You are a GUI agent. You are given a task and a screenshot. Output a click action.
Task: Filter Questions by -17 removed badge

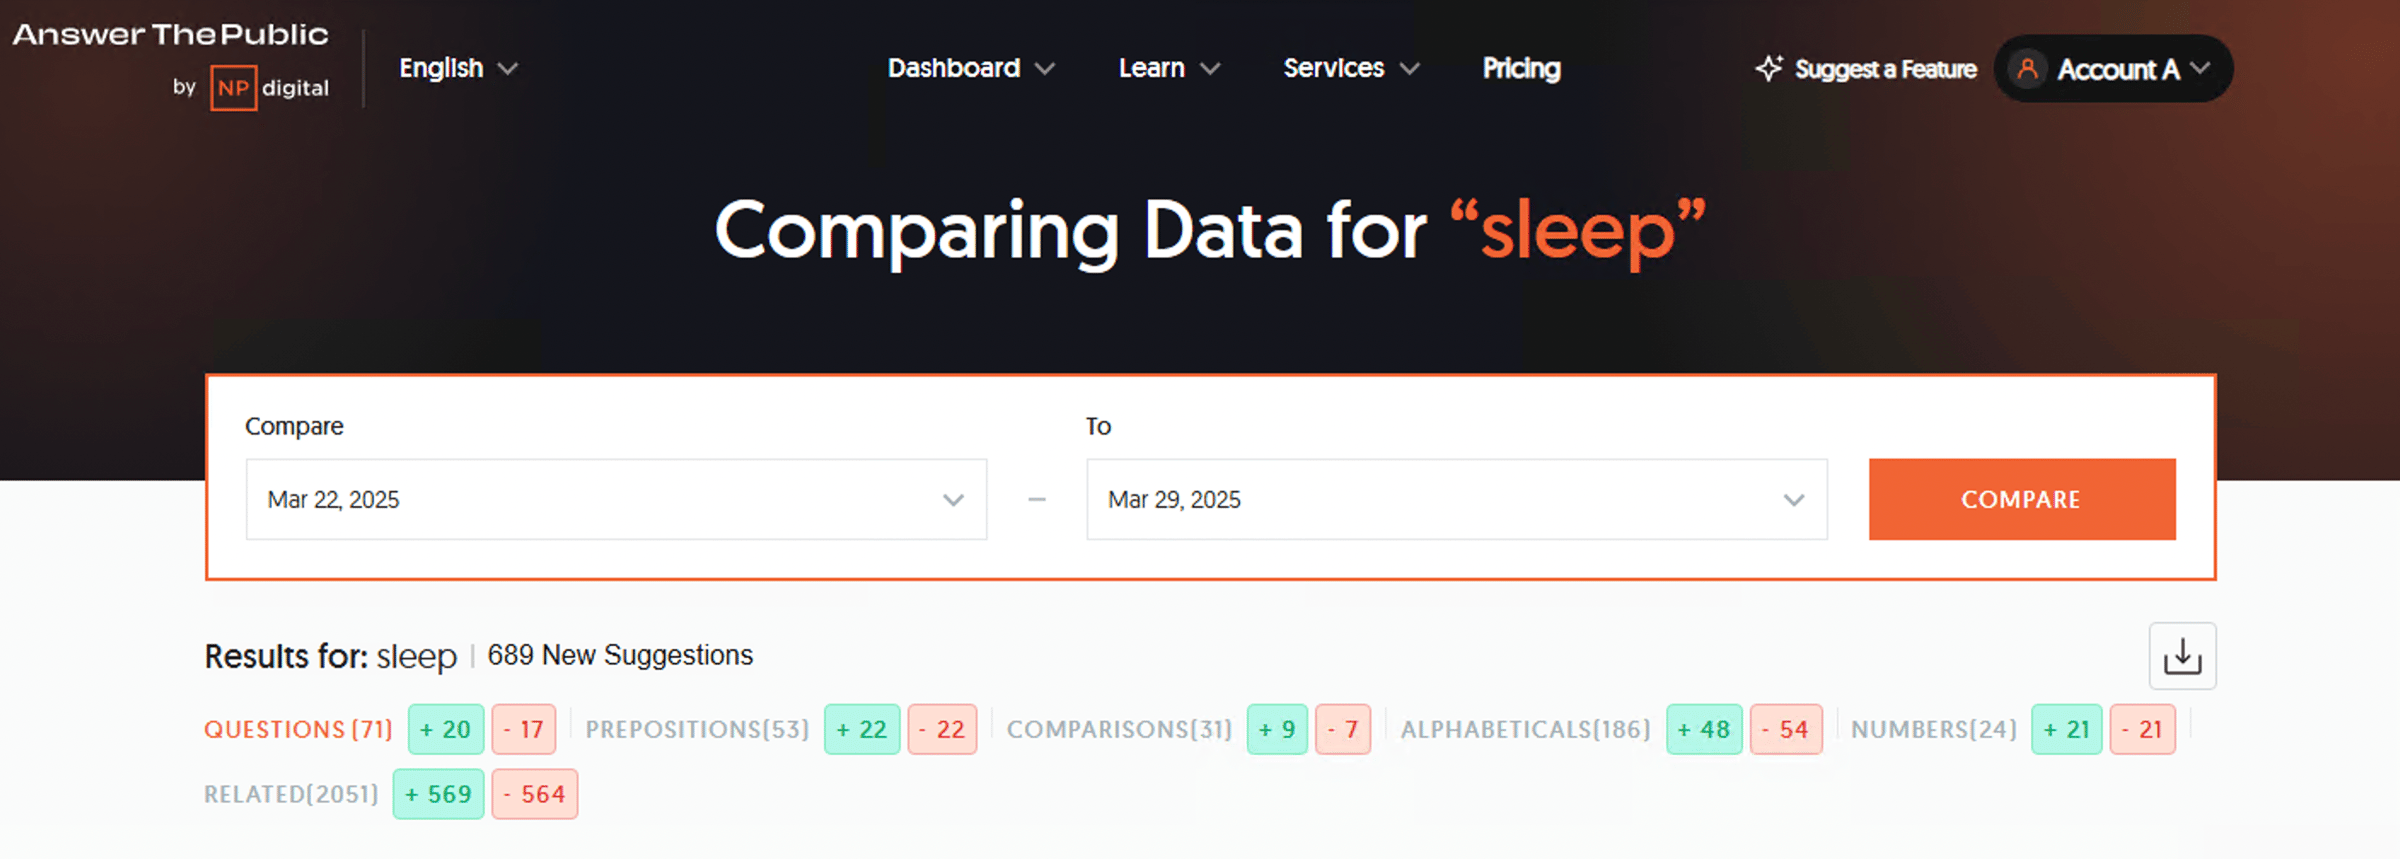(x=523, y=730)
